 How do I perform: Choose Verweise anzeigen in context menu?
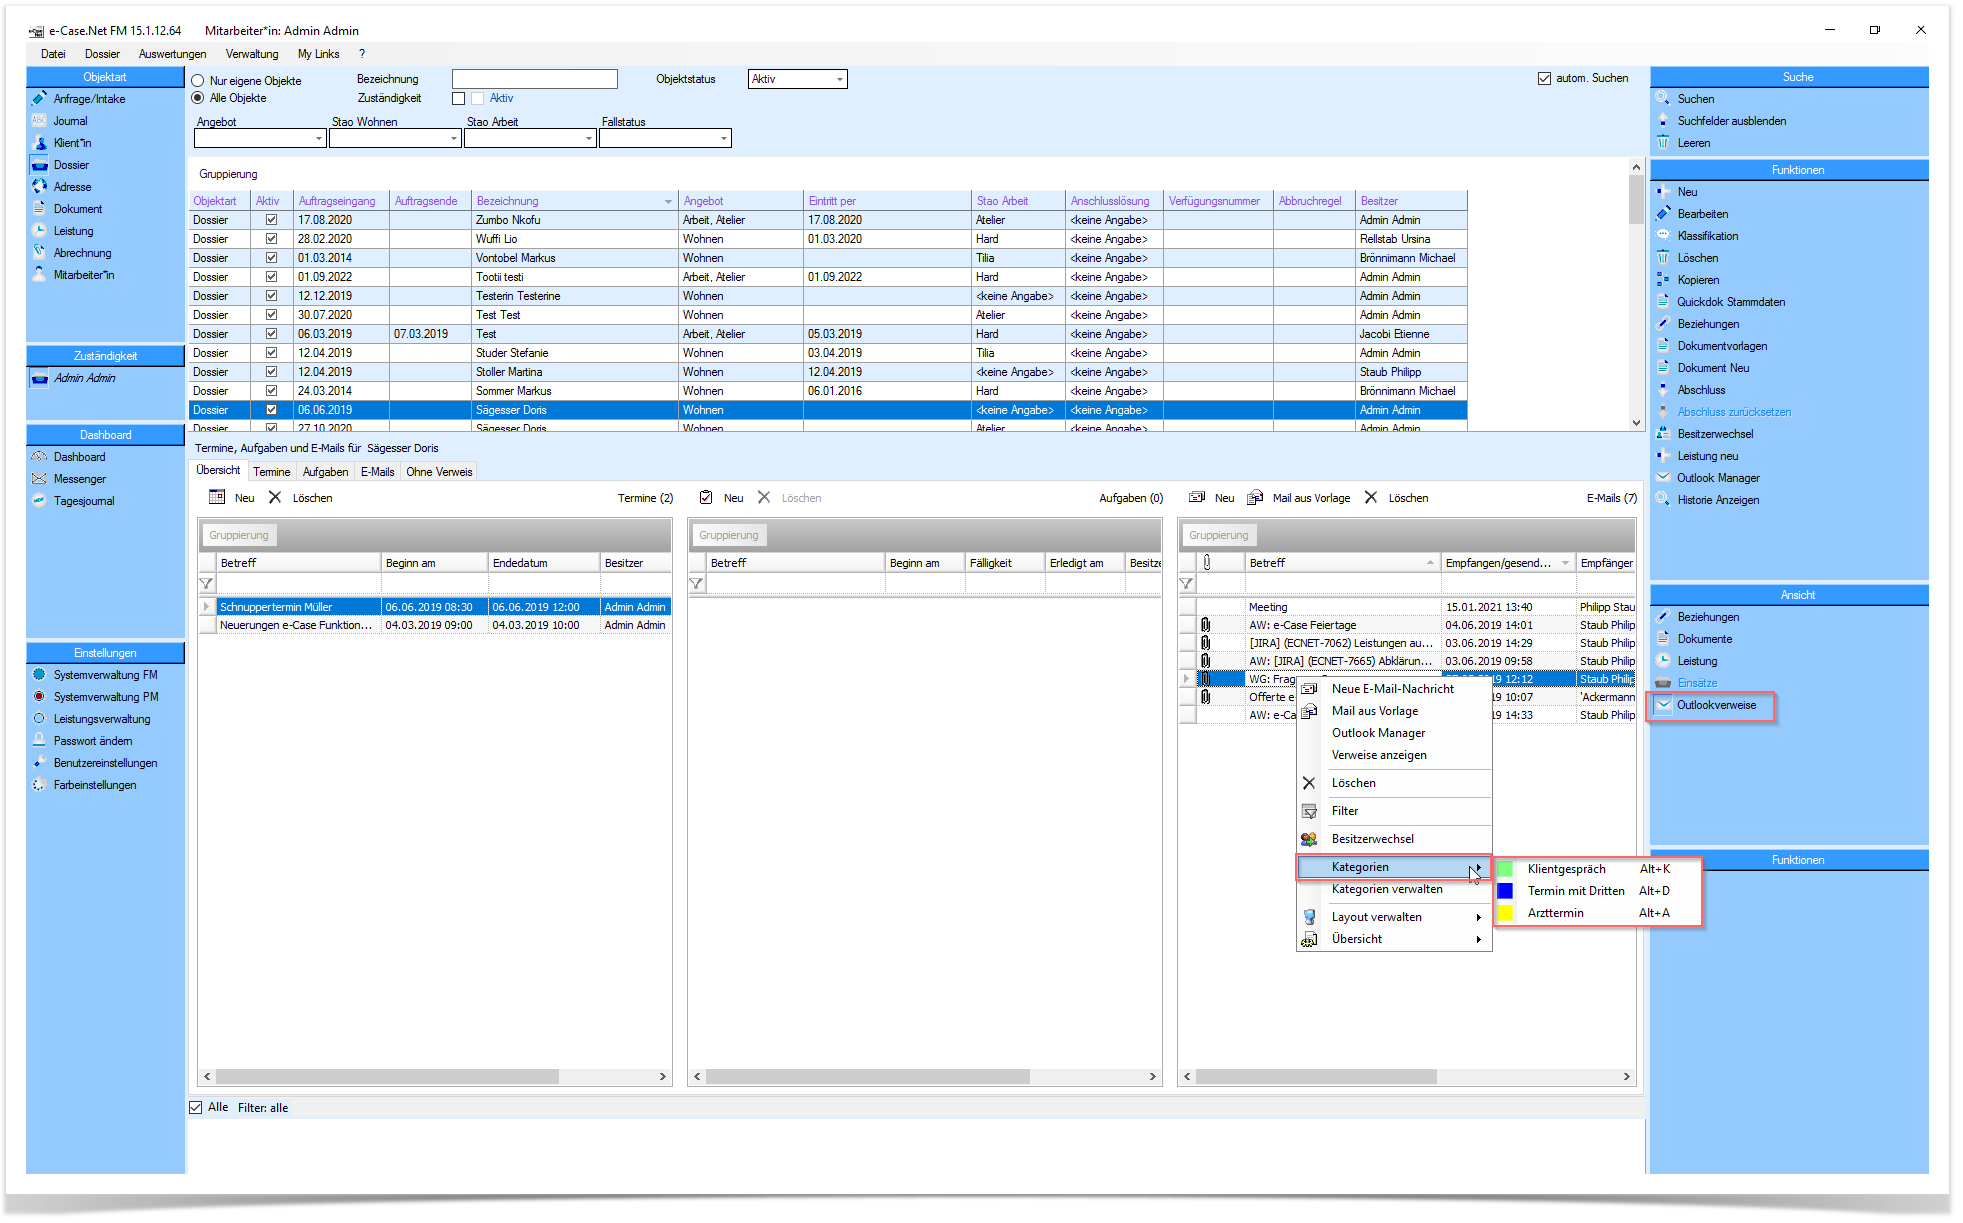[x=1379, y=755]
